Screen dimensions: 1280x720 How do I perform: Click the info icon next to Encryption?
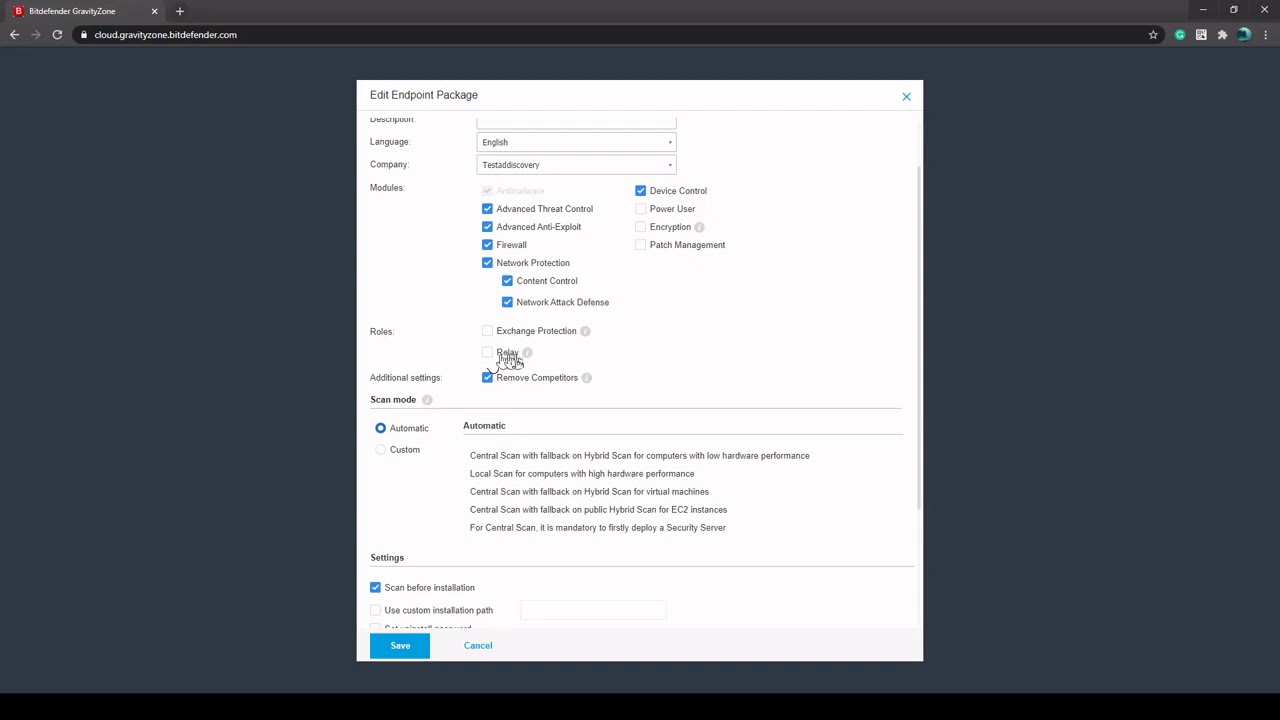(699, 227)
